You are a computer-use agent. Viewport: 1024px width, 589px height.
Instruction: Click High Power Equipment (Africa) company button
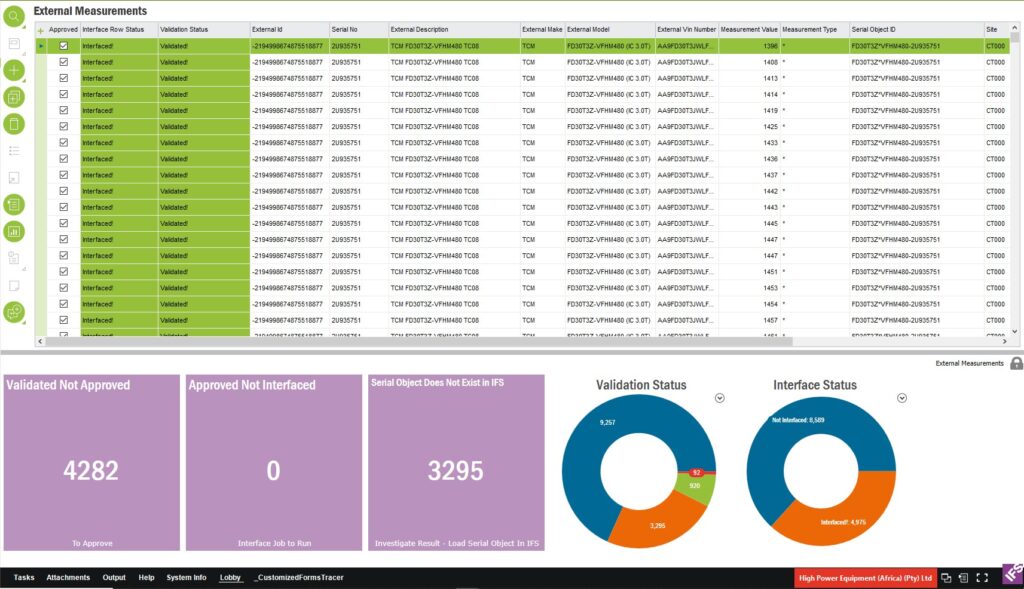pyautogui.click(x=865, y=578)
